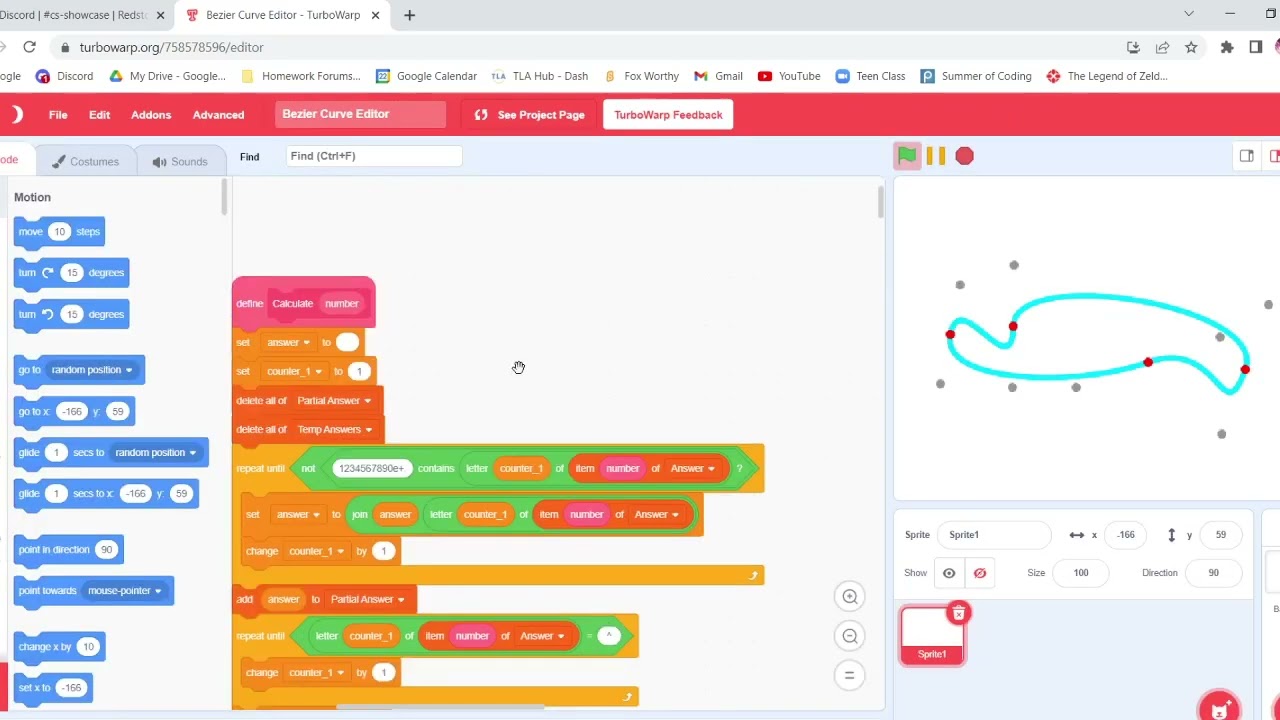Open 'set answer' variable dropdown

pos(306,343)
